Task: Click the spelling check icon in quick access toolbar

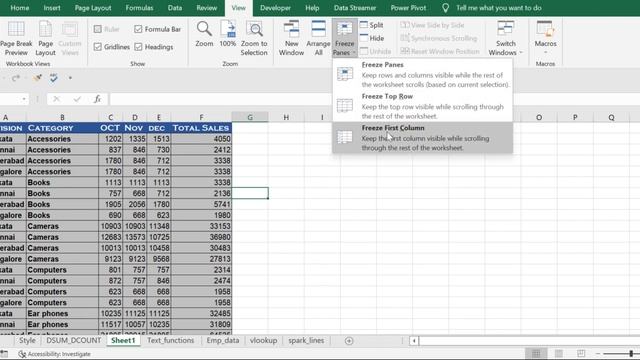Action: point(53,78)
